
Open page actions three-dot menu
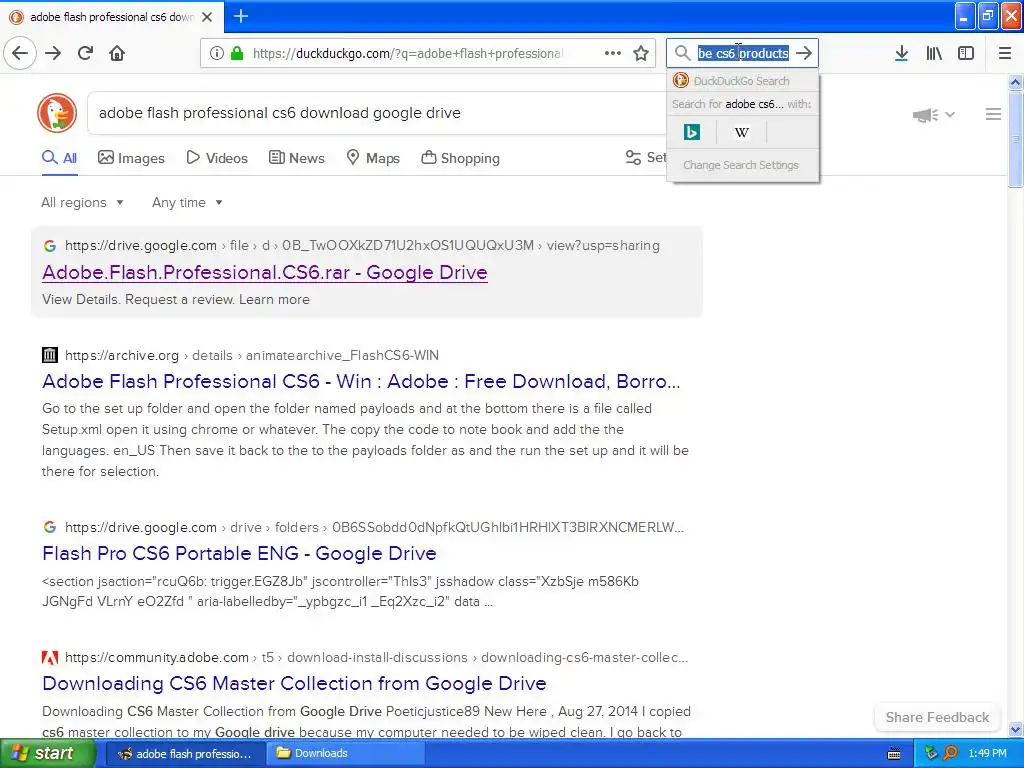click(x=613, y=53)
